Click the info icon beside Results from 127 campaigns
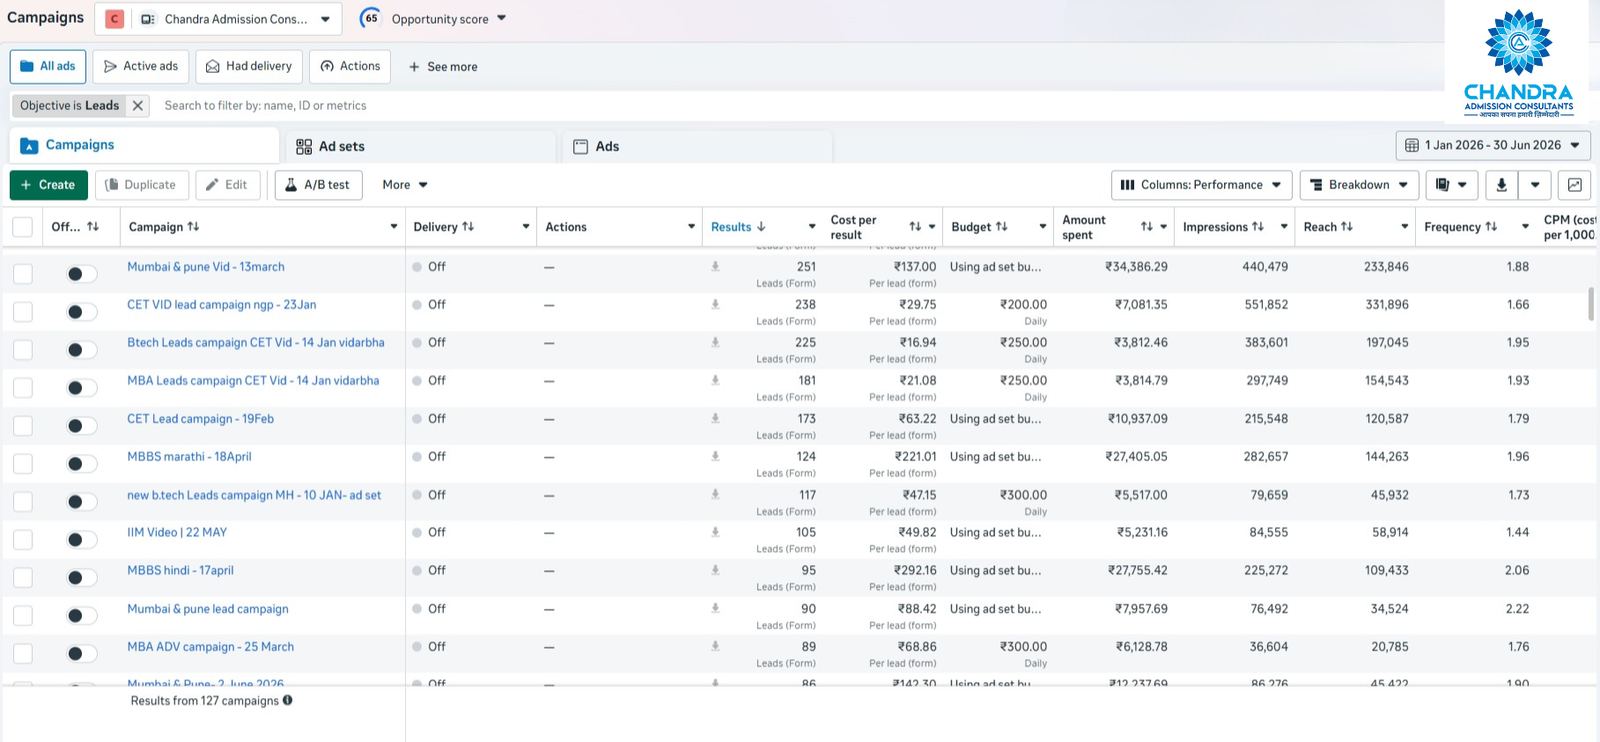This screenshot has height=742, width=1600. point(287,700)
